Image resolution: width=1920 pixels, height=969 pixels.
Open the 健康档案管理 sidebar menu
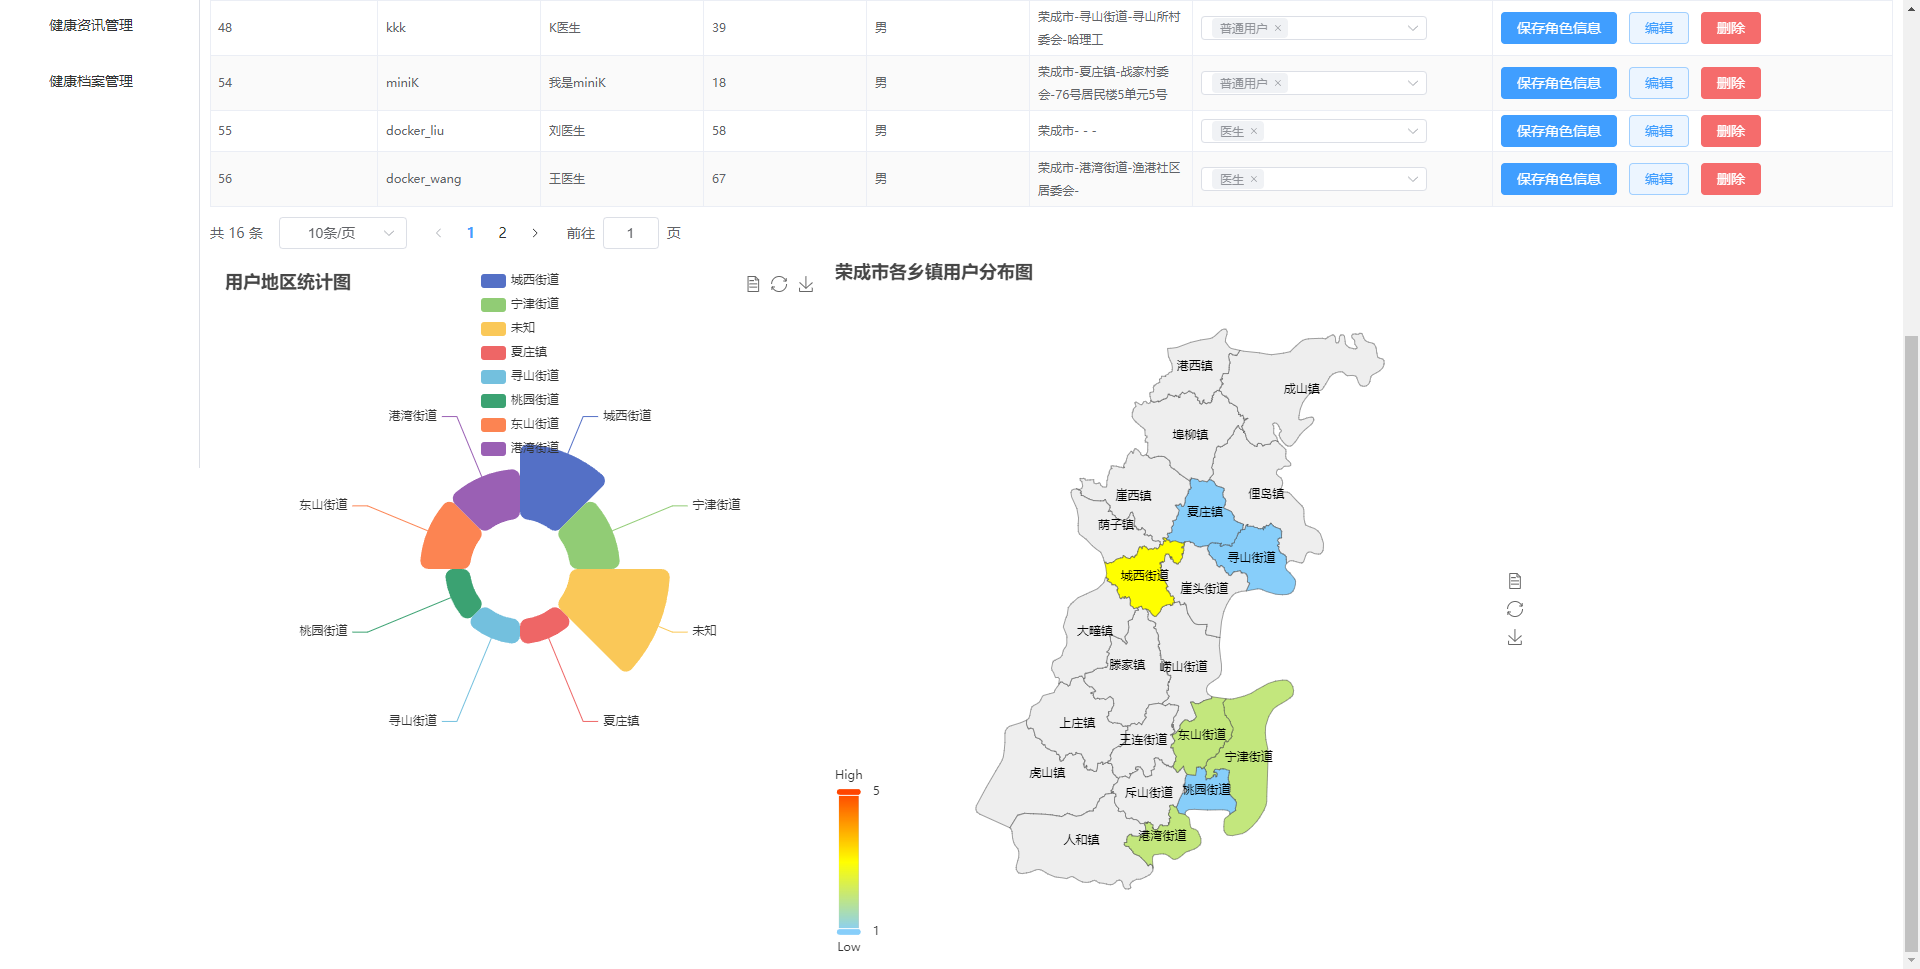pos(91,81)
